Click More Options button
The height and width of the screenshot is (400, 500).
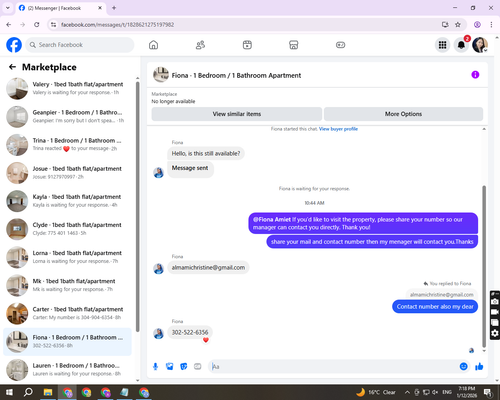pos(403,114)
